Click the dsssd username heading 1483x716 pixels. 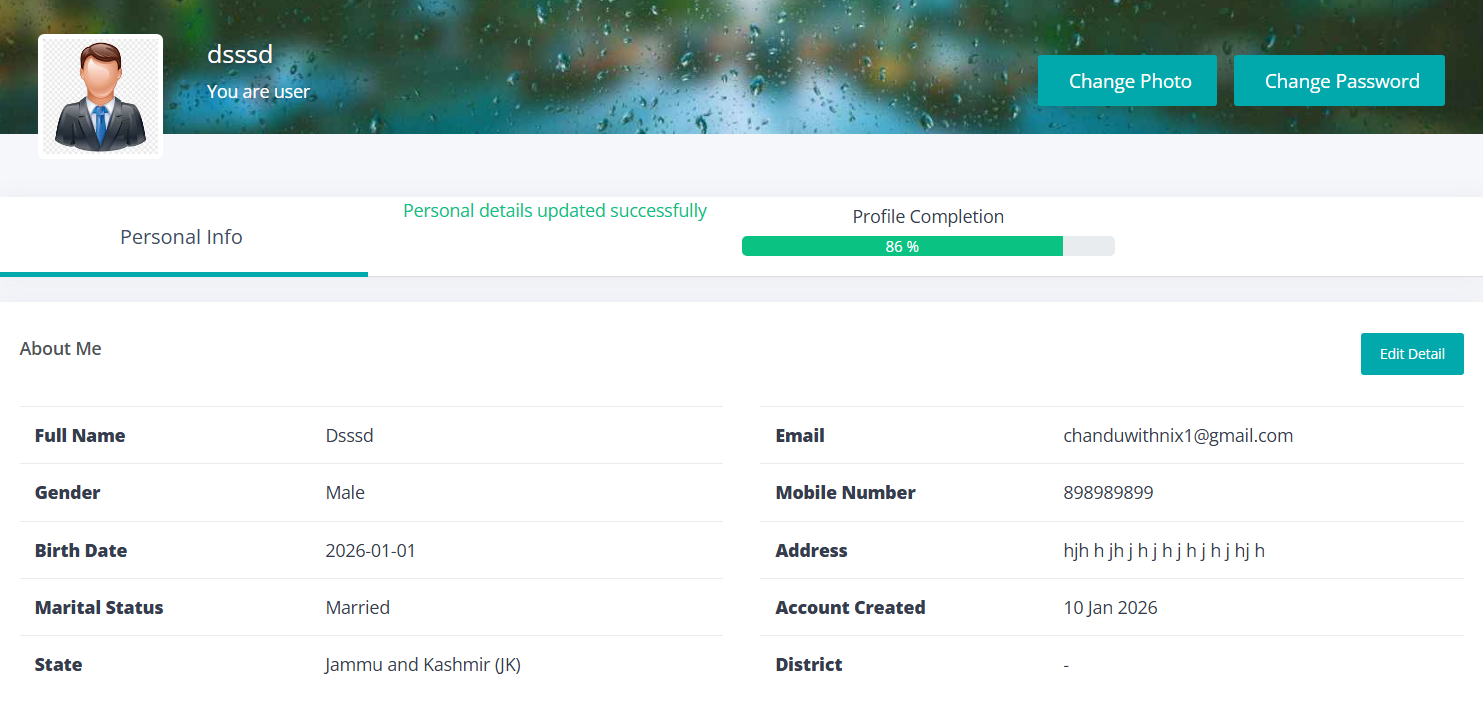[240, 54]
